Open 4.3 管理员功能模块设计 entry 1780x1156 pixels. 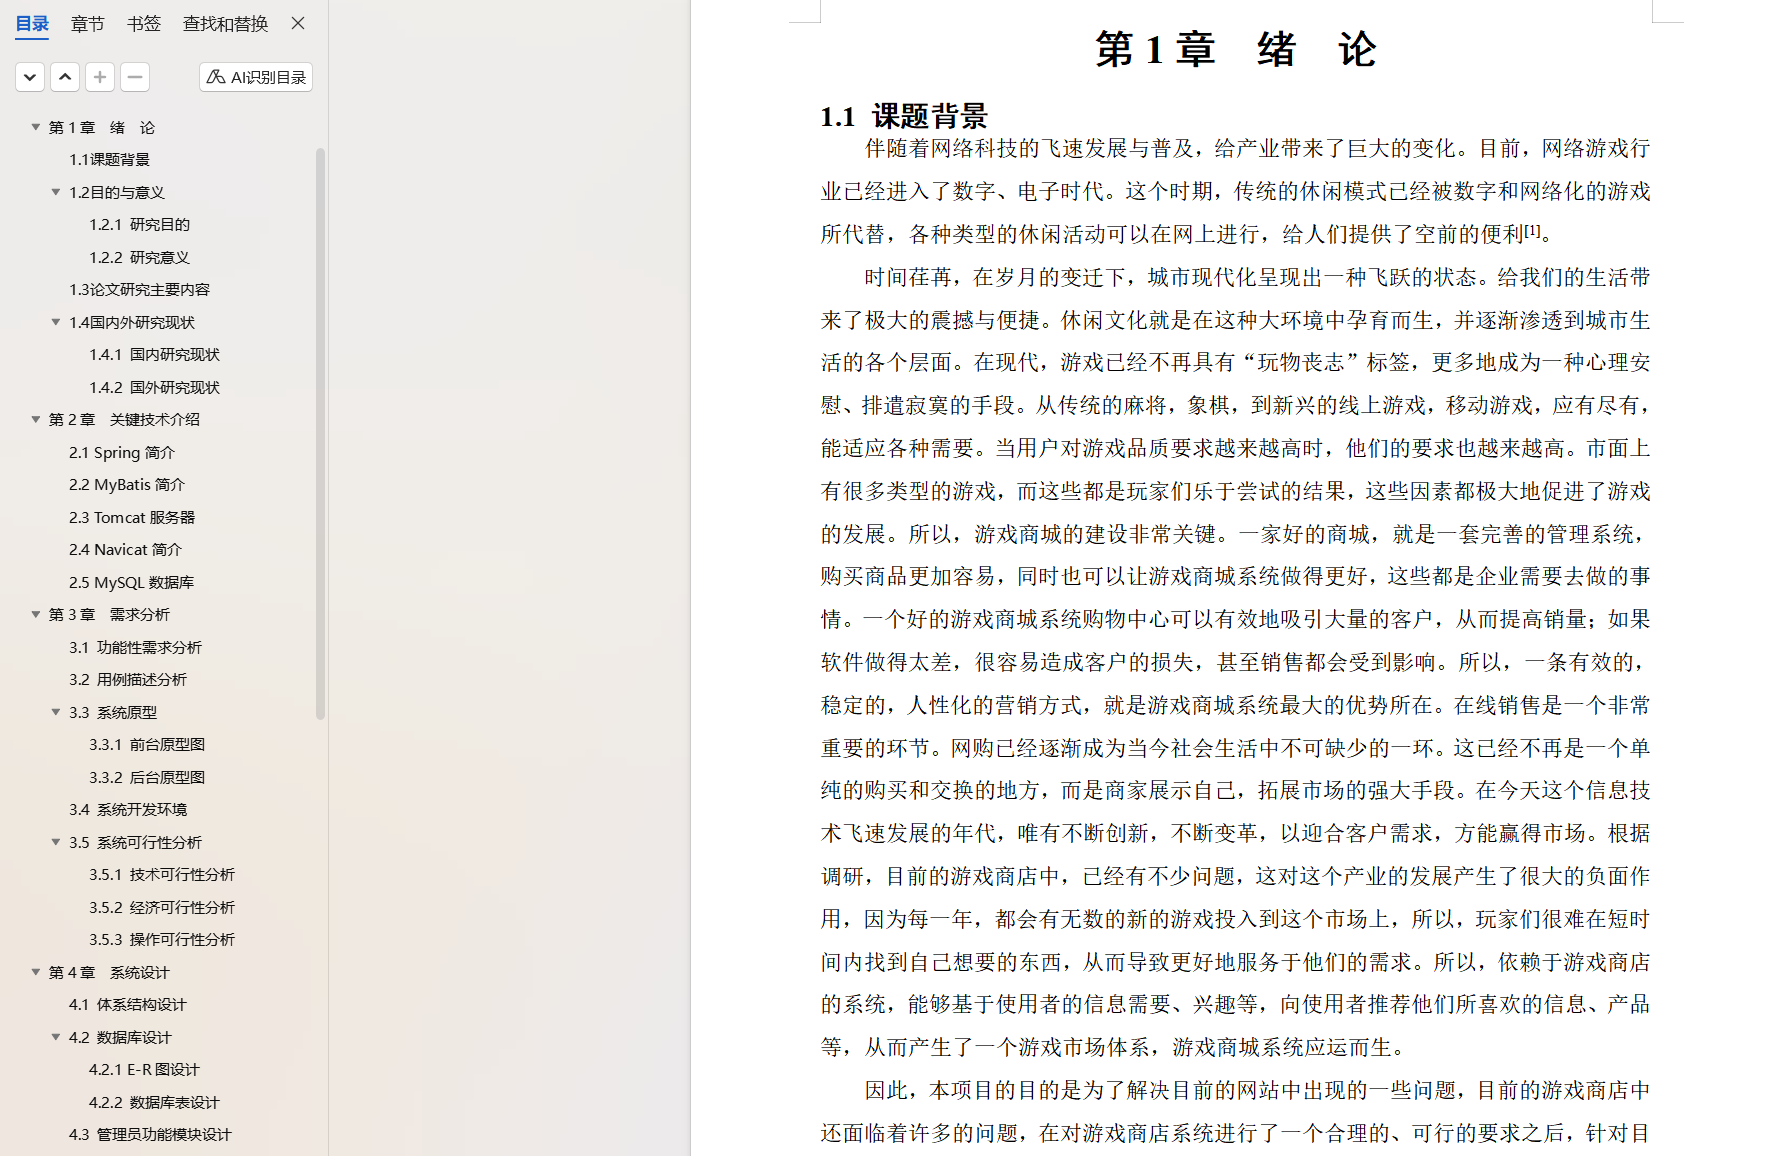(x=150, y=1134)
